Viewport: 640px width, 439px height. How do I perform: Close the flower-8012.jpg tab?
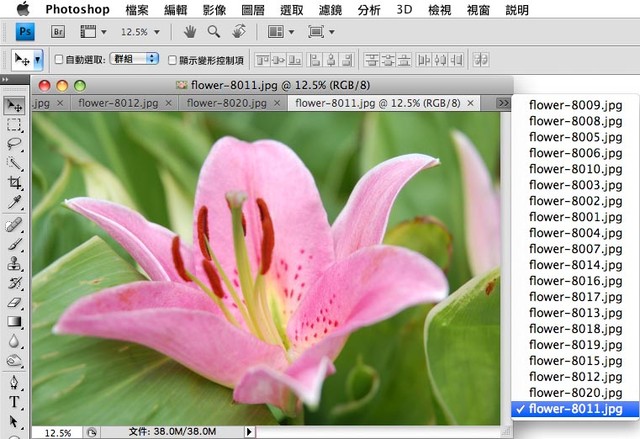point(169,103)
